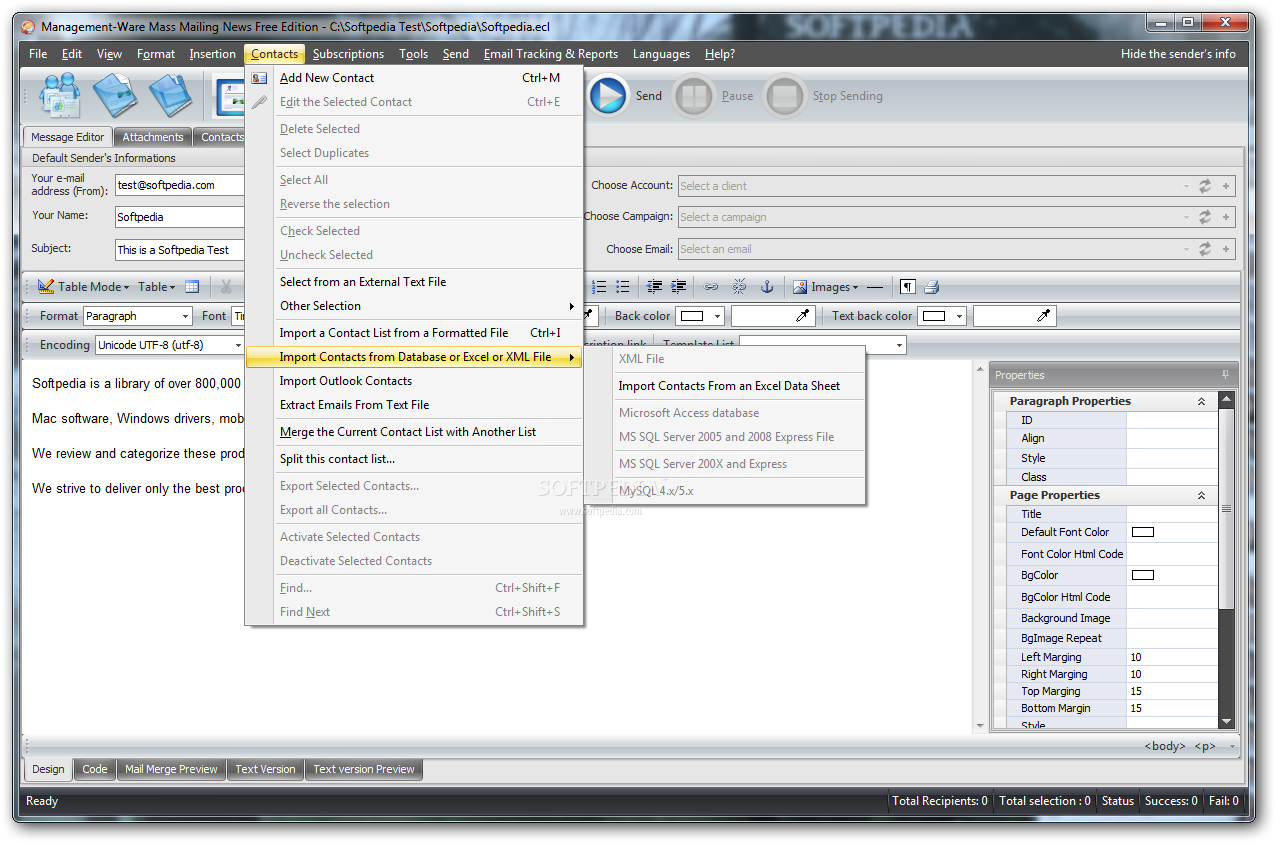Image resolution: width=1276 pixels, height=843 pixels.
Task: Click the Text back color swatch
Action: pos(933,316)
